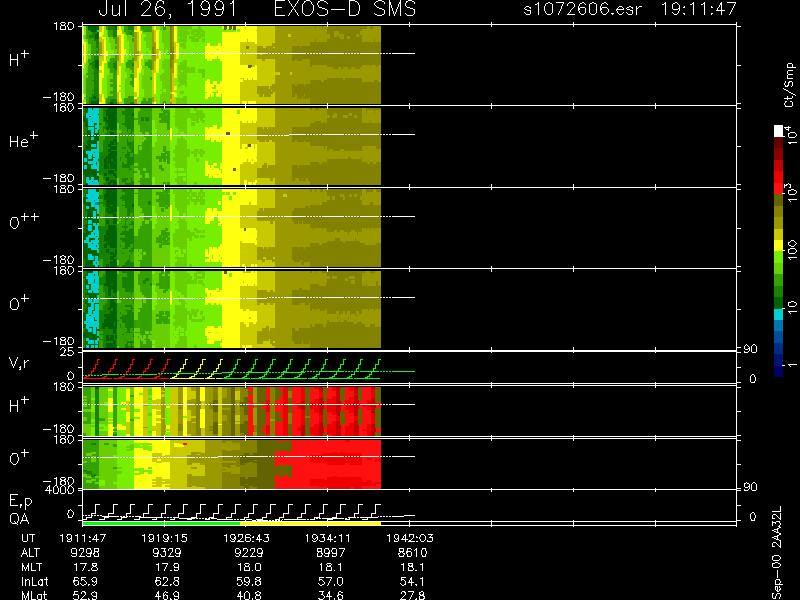Click the "Ct/Smp" color bar unit label
Image resolution: width=800 pixels, height=600 pixels.
790,84
